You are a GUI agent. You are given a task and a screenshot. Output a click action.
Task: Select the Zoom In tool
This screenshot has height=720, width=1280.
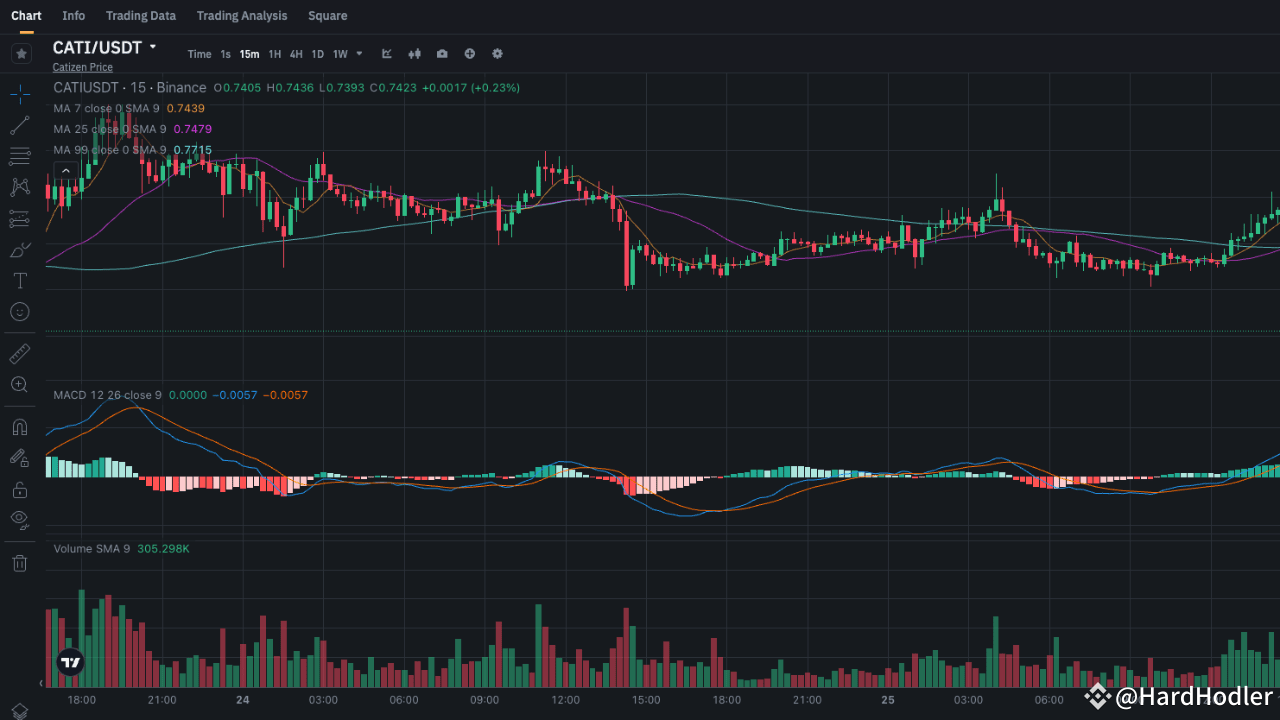20,384
